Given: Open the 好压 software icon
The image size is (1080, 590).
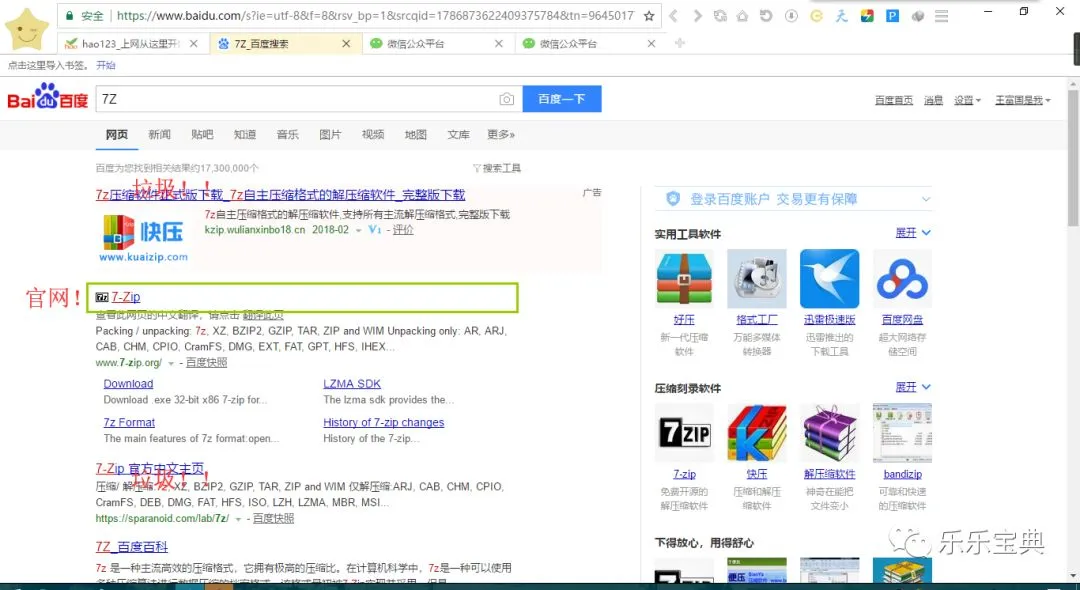Looking at the screenshot, I should tap(684, 278).
